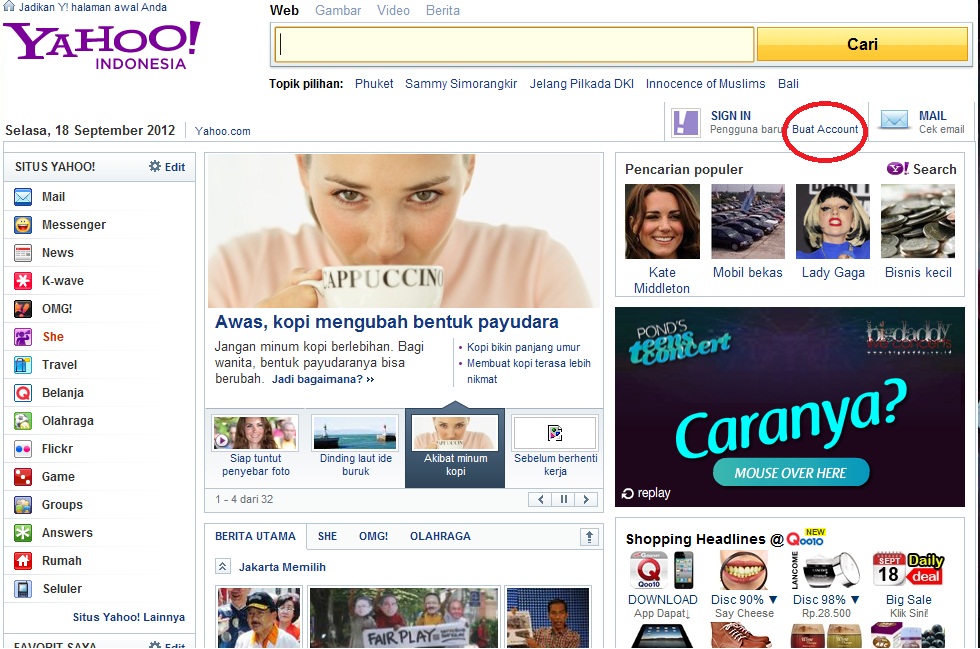This screenshot has height=649, width=980.
Task: Open the Seluler phone icon
Action: coord(23,589)
